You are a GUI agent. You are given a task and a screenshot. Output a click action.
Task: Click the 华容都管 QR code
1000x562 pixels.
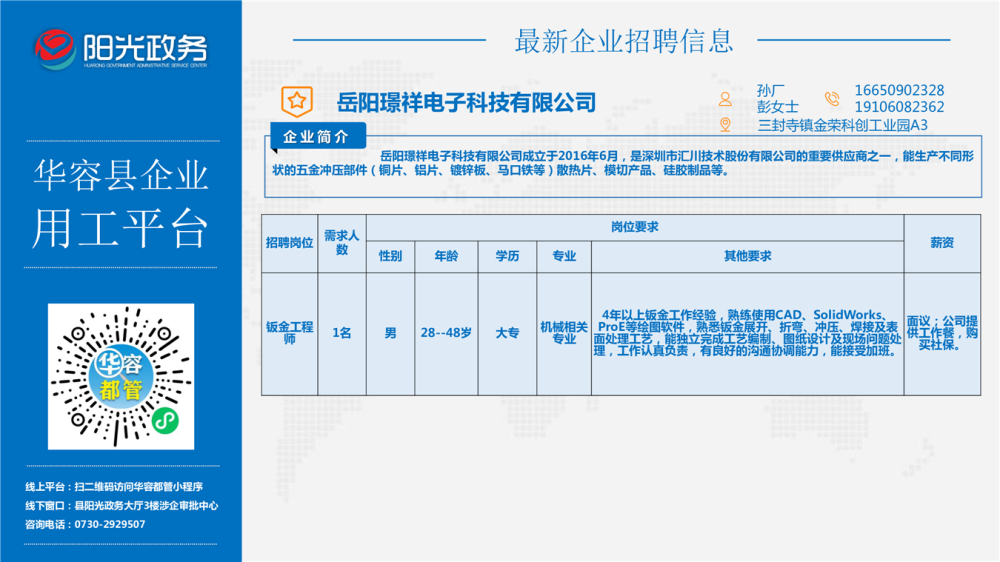pyautogui.click(x=120, y=377)
